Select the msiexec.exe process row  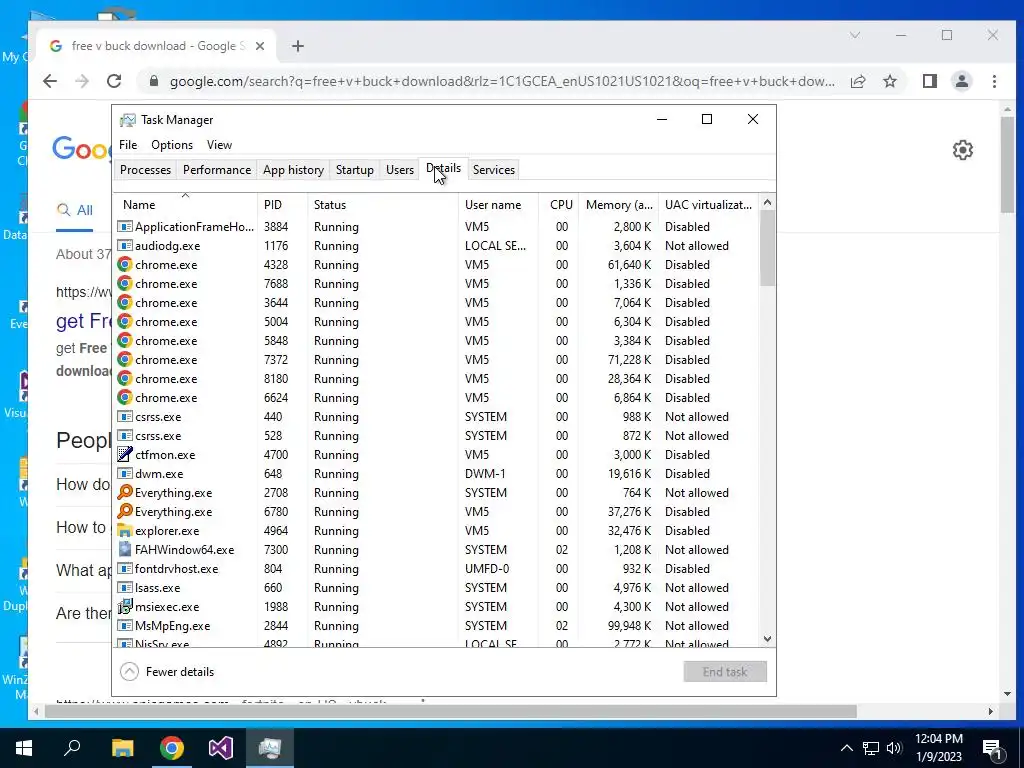click(x=437, y=607)
